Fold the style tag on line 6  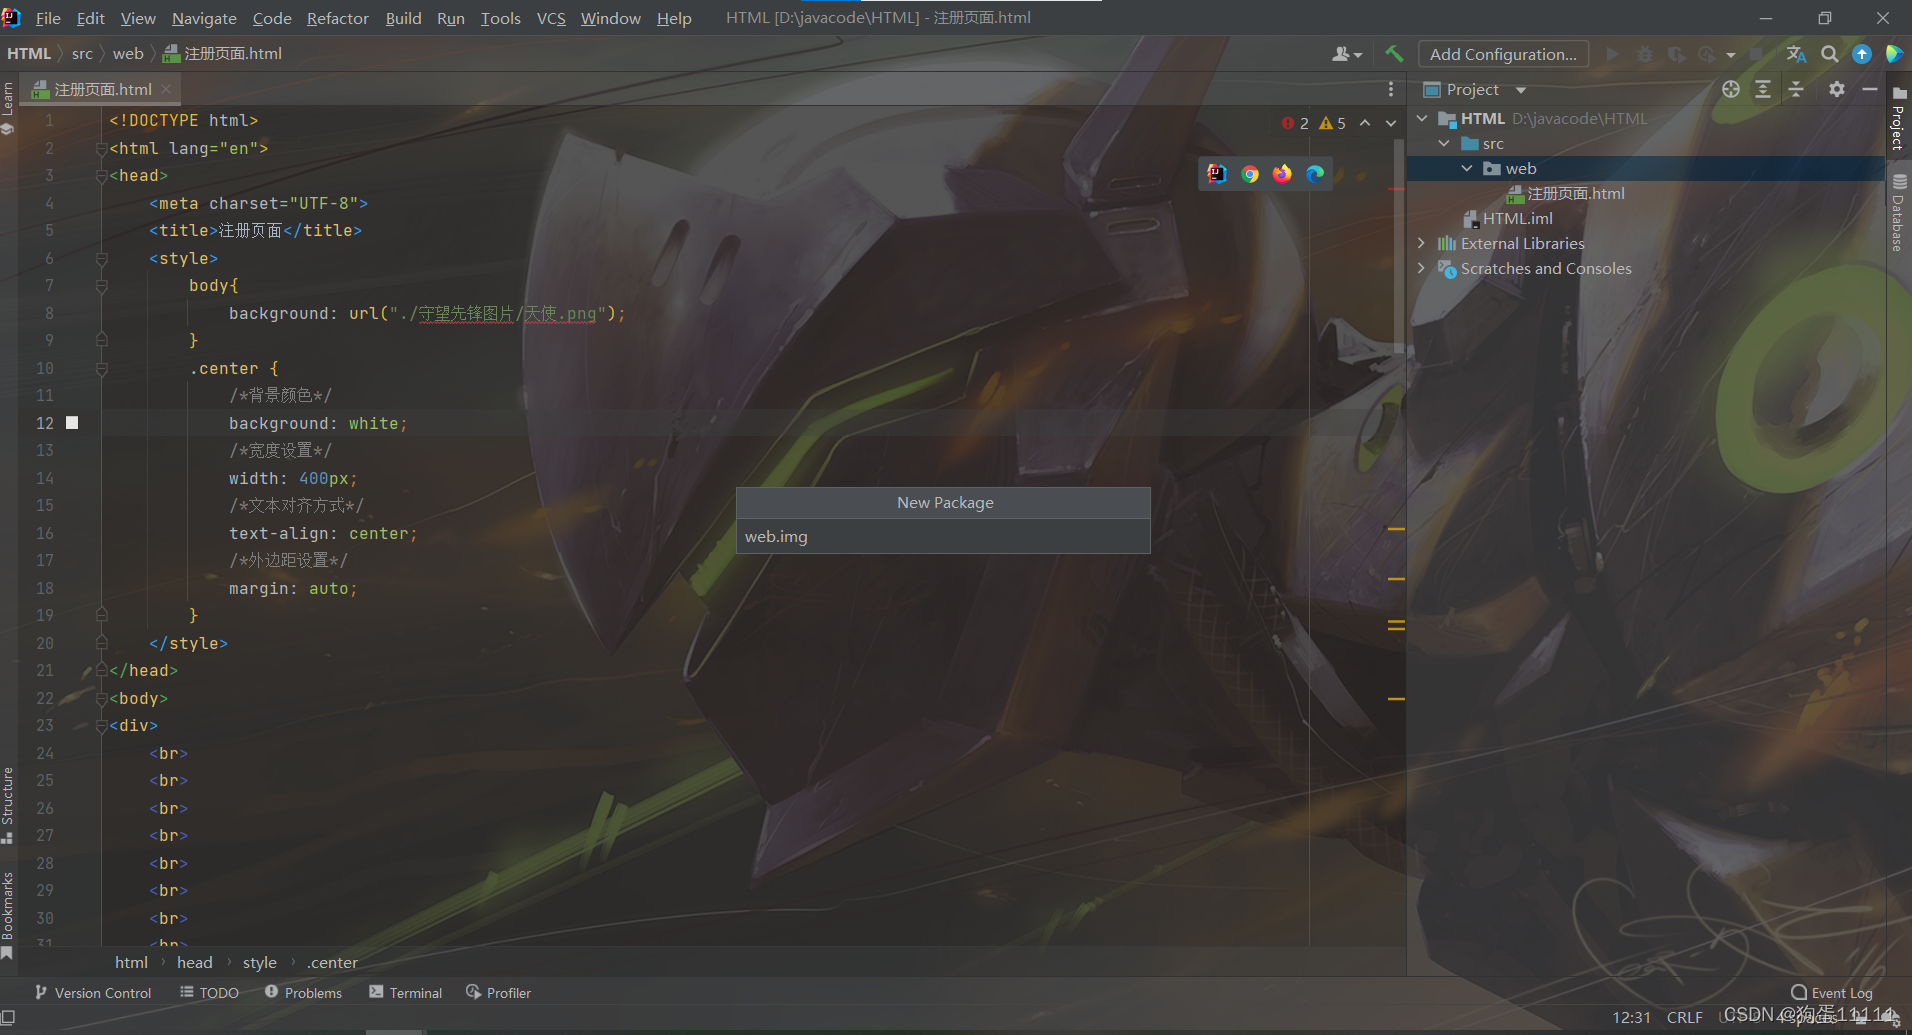102,259
